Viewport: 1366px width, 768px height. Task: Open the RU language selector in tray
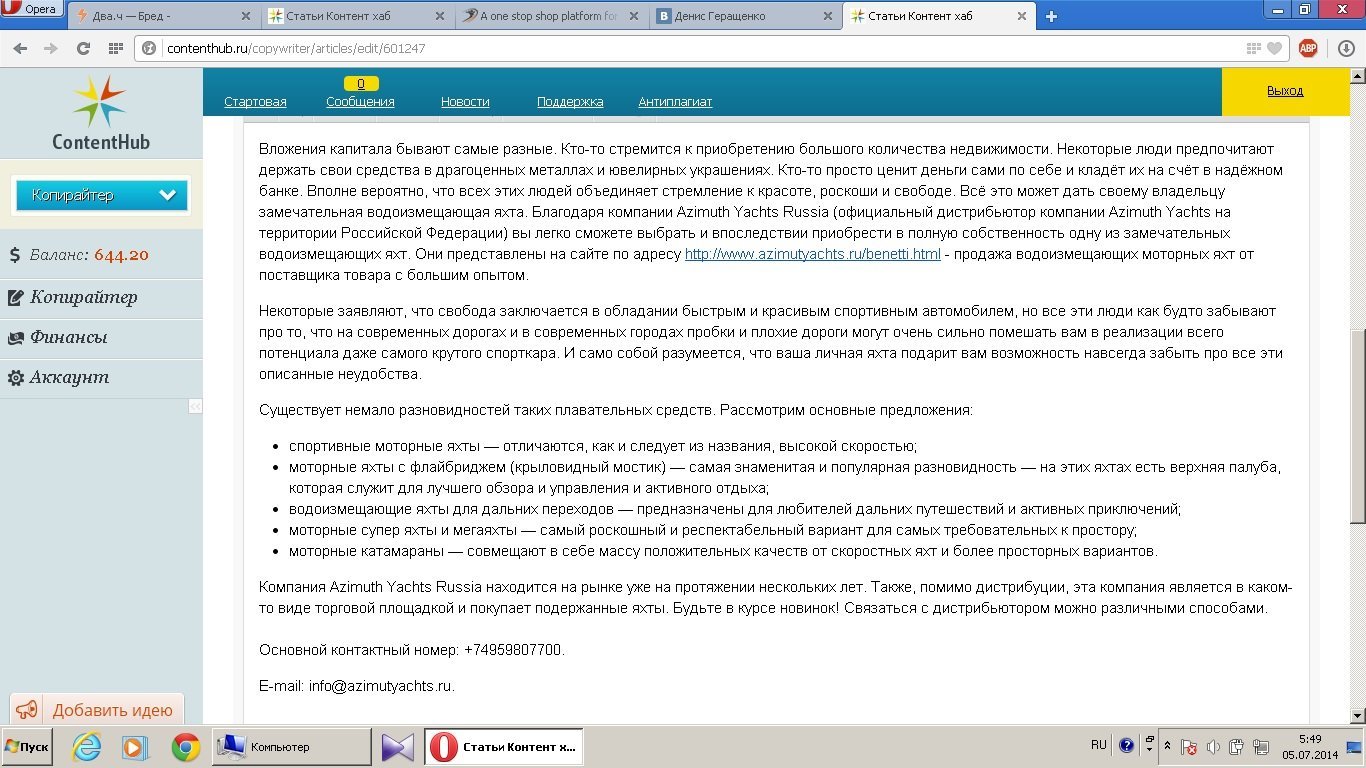coord(1099,745)
